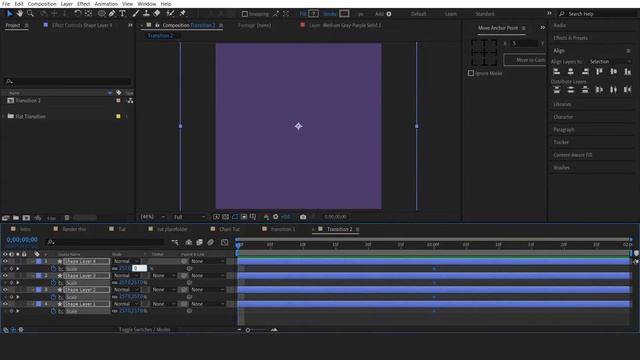This screenshot has height=360, width=640.
Task: Click the last Distribute Layers icon
Action: pos(628,90)
